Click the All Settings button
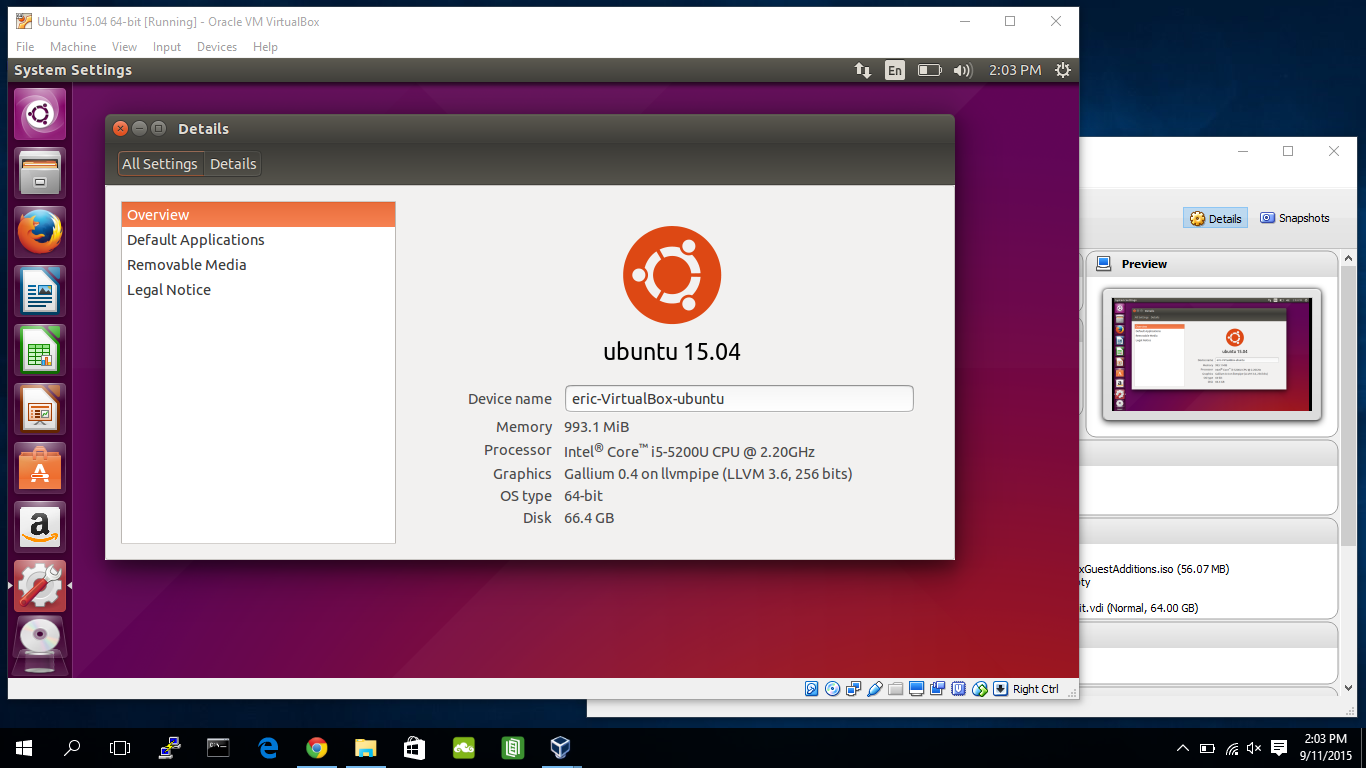The width and height of the screenshot is (1366, 768). (160, 164)
